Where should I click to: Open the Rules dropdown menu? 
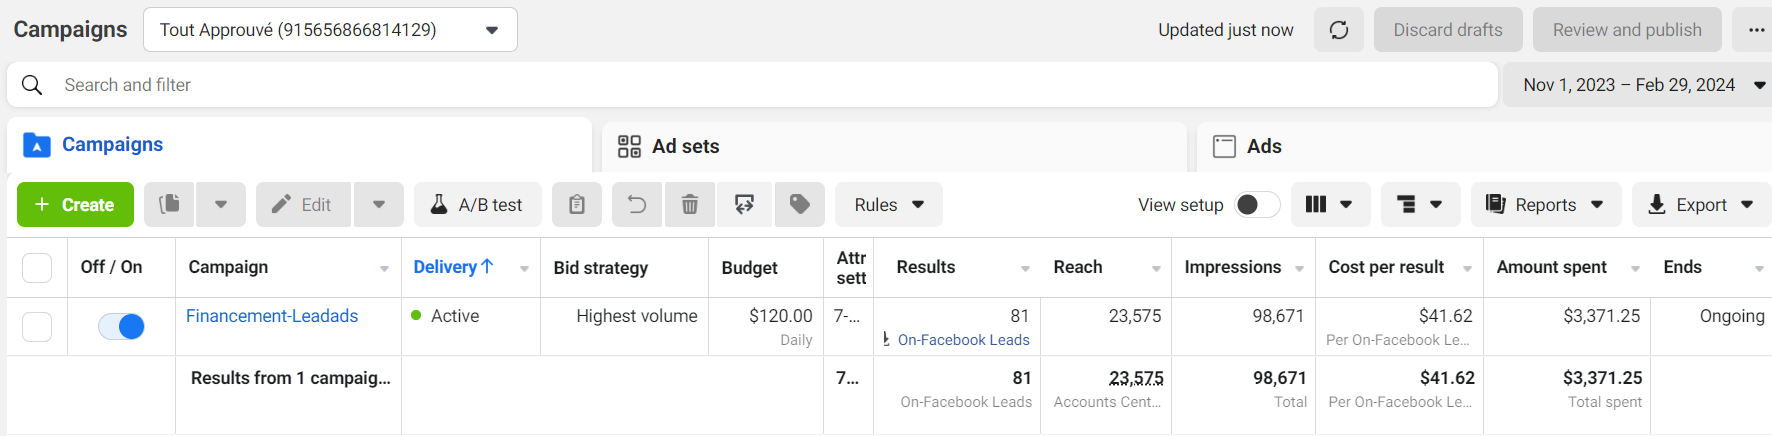click(888, 205)
